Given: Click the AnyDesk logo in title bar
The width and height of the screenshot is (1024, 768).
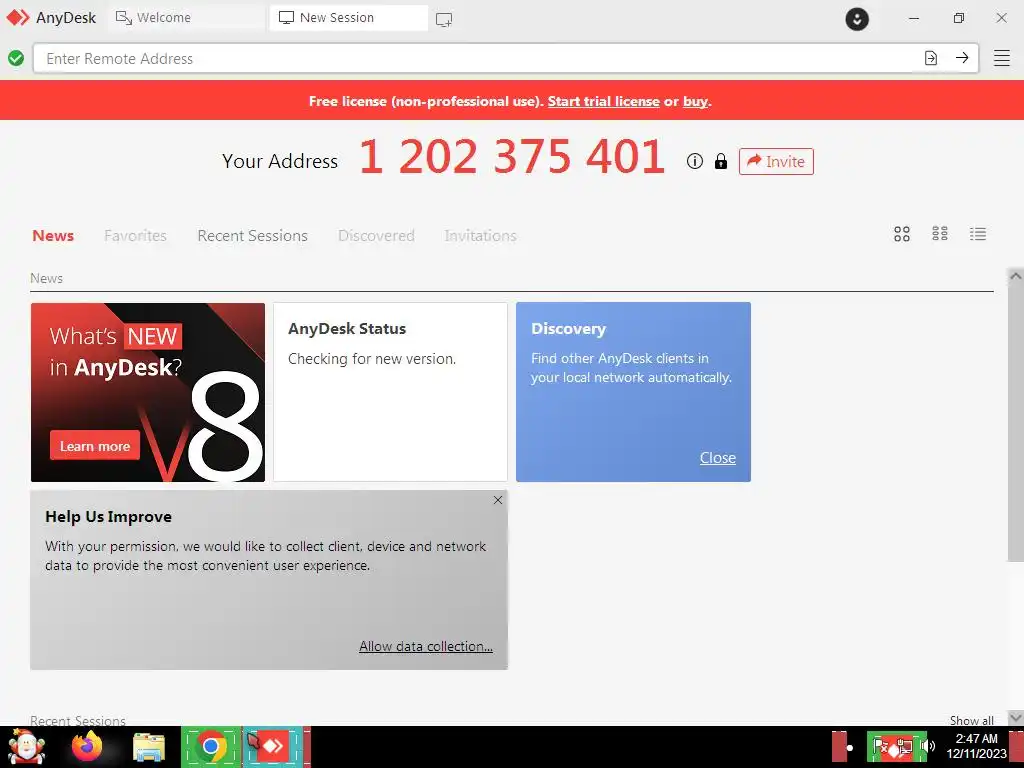Looking at the screenshot, I should point(18,18).
